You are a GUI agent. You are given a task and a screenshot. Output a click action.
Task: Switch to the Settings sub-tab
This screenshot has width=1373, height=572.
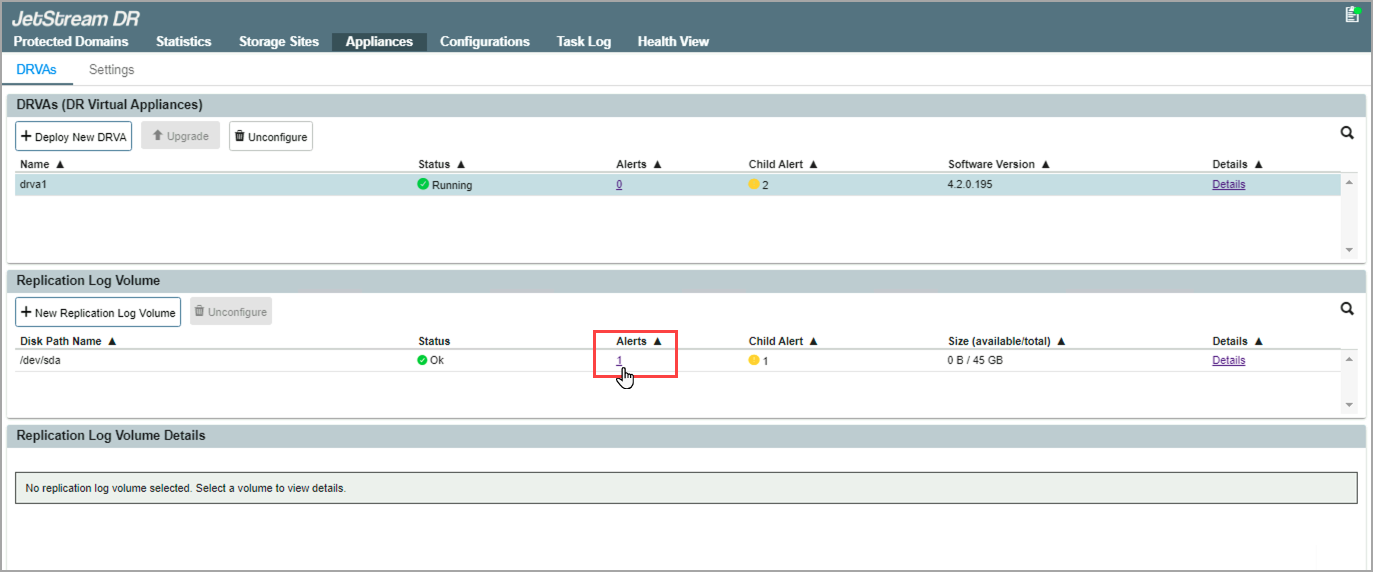111,70
